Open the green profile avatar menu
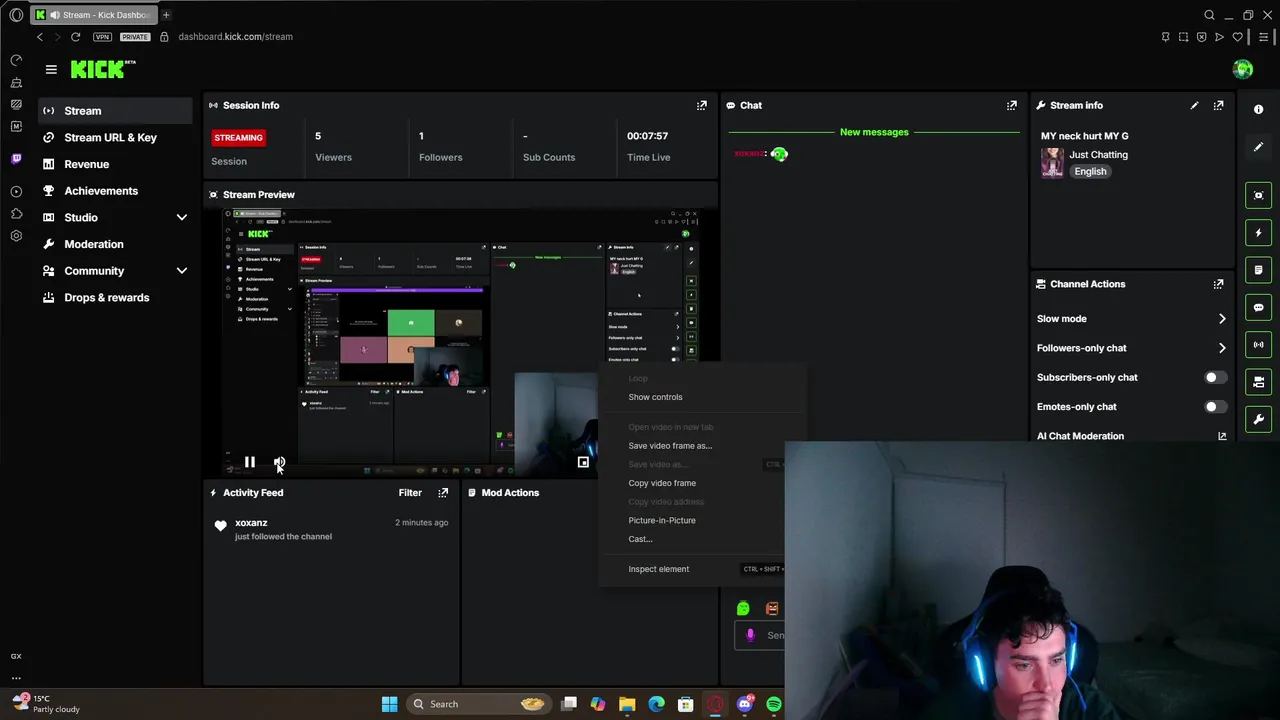 [x=1243, y=69]
